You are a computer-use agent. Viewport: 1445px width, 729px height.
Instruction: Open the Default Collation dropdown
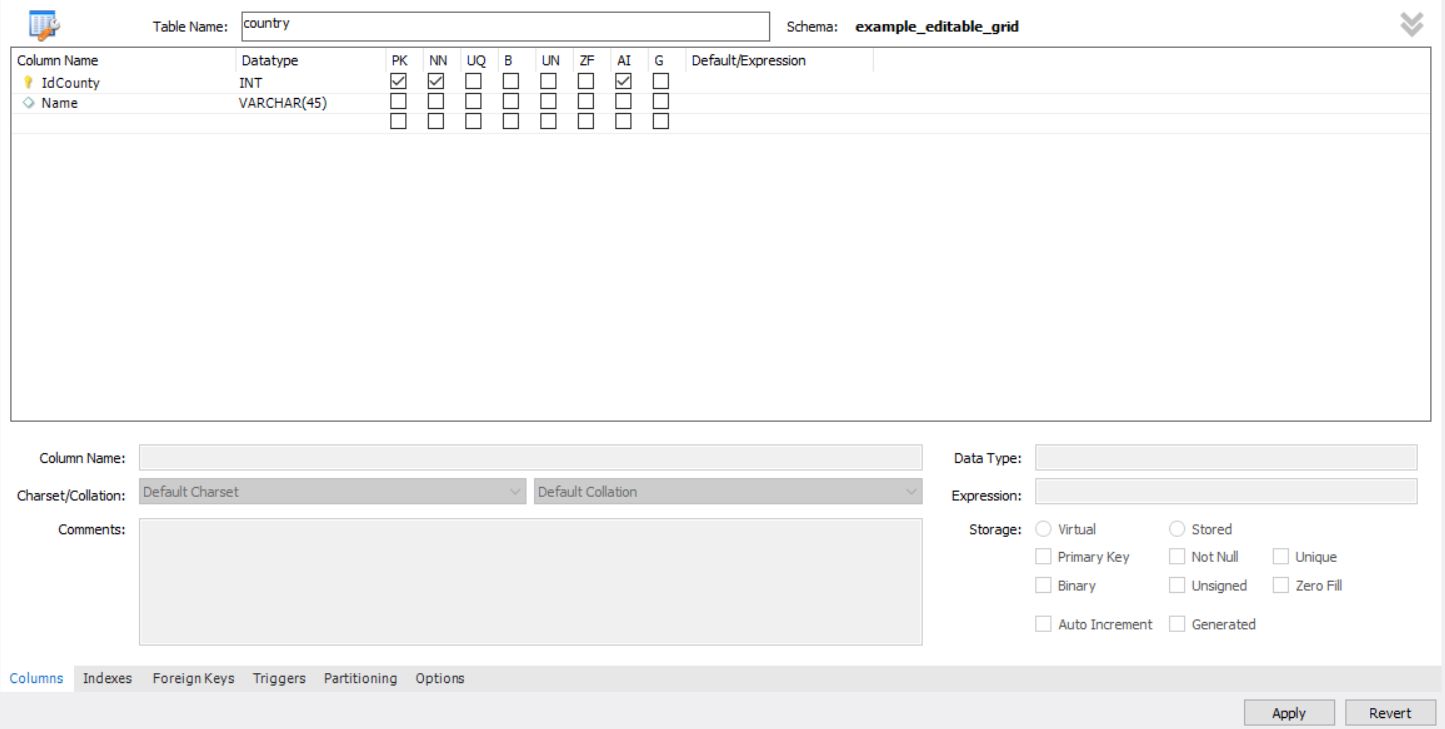pyautogui.click(x=727, y=491)
